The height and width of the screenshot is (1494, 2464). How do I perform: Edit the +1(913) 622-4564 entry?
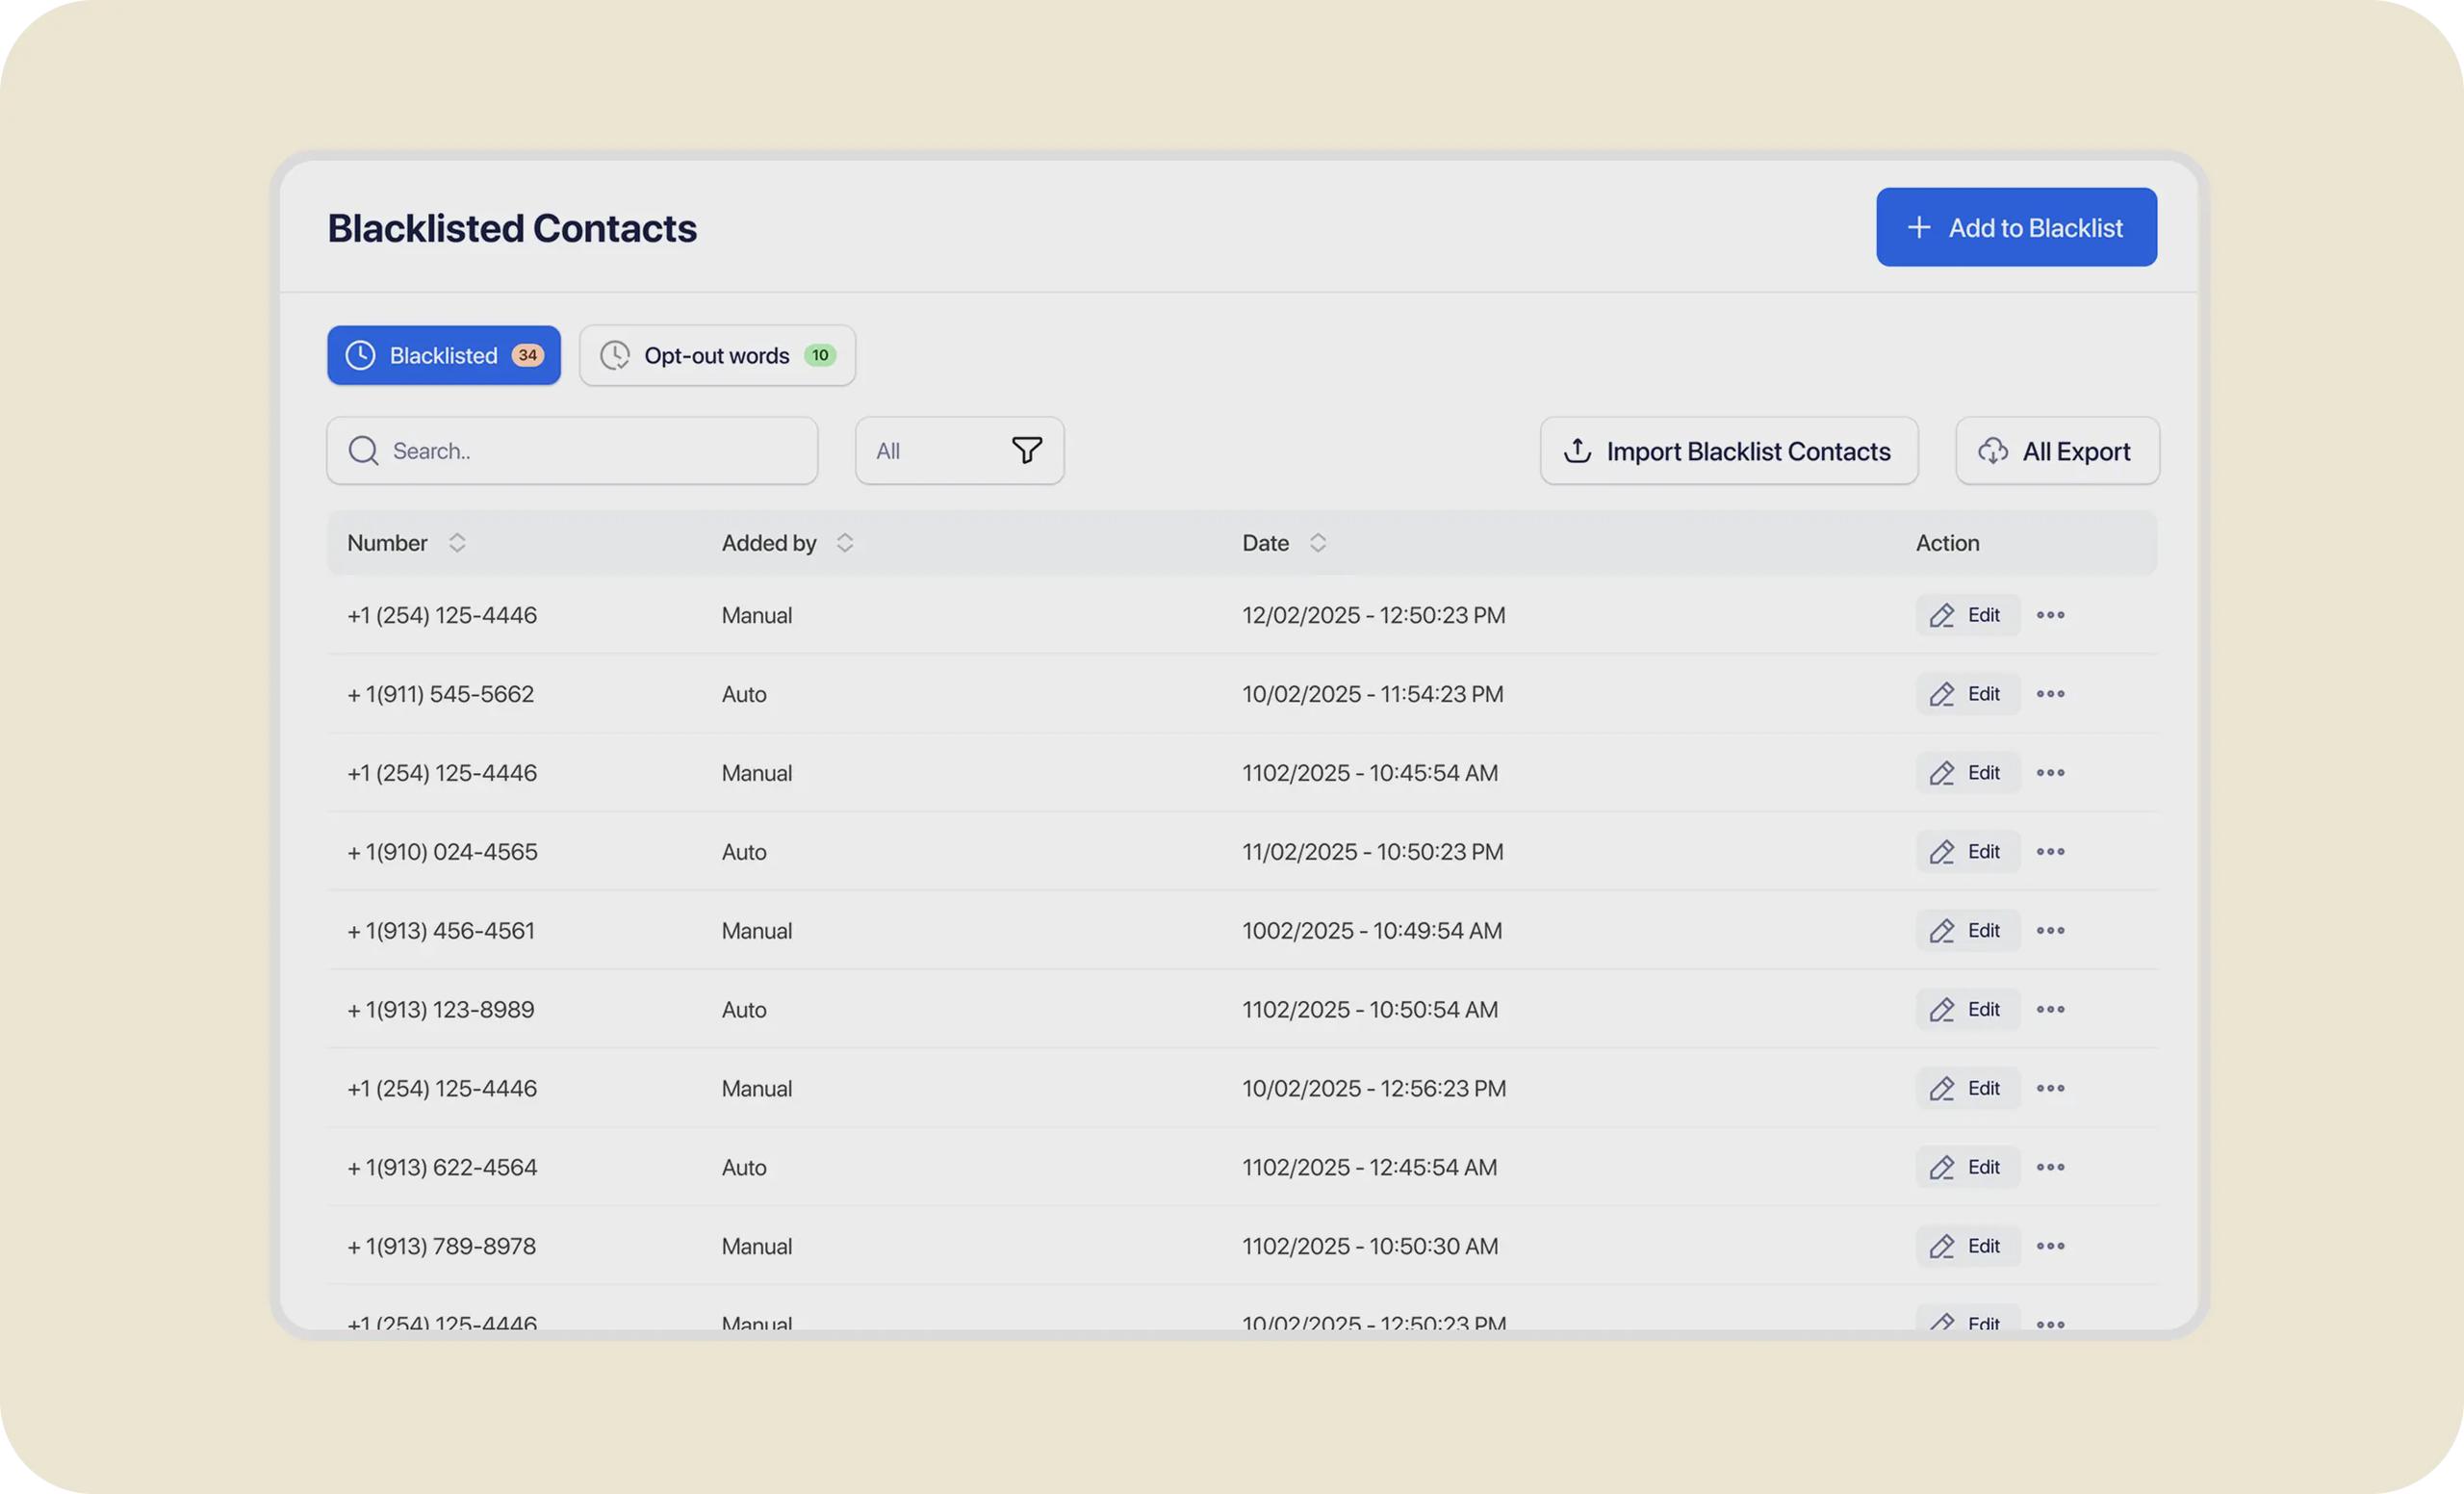click(1966, 1167)
